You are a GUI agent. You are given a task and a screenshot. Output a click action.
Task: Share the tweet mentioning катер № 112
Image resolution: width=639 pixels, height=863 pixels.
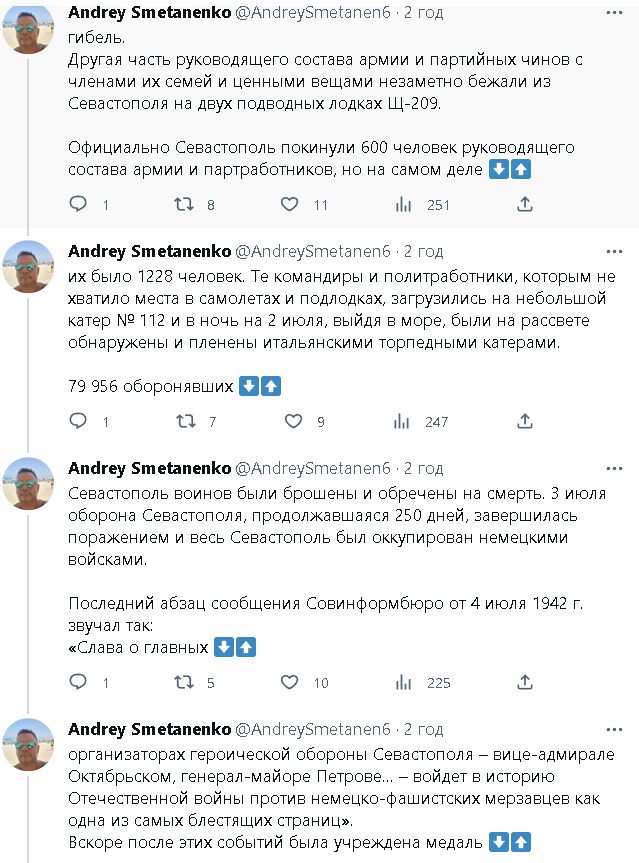tap(525, 422)
